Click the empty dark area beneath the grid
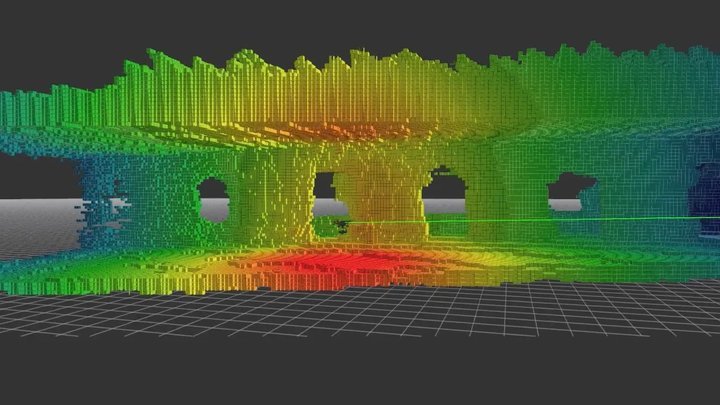The height and width of the screenshot is (405, 720). click(x=360, y=372)
